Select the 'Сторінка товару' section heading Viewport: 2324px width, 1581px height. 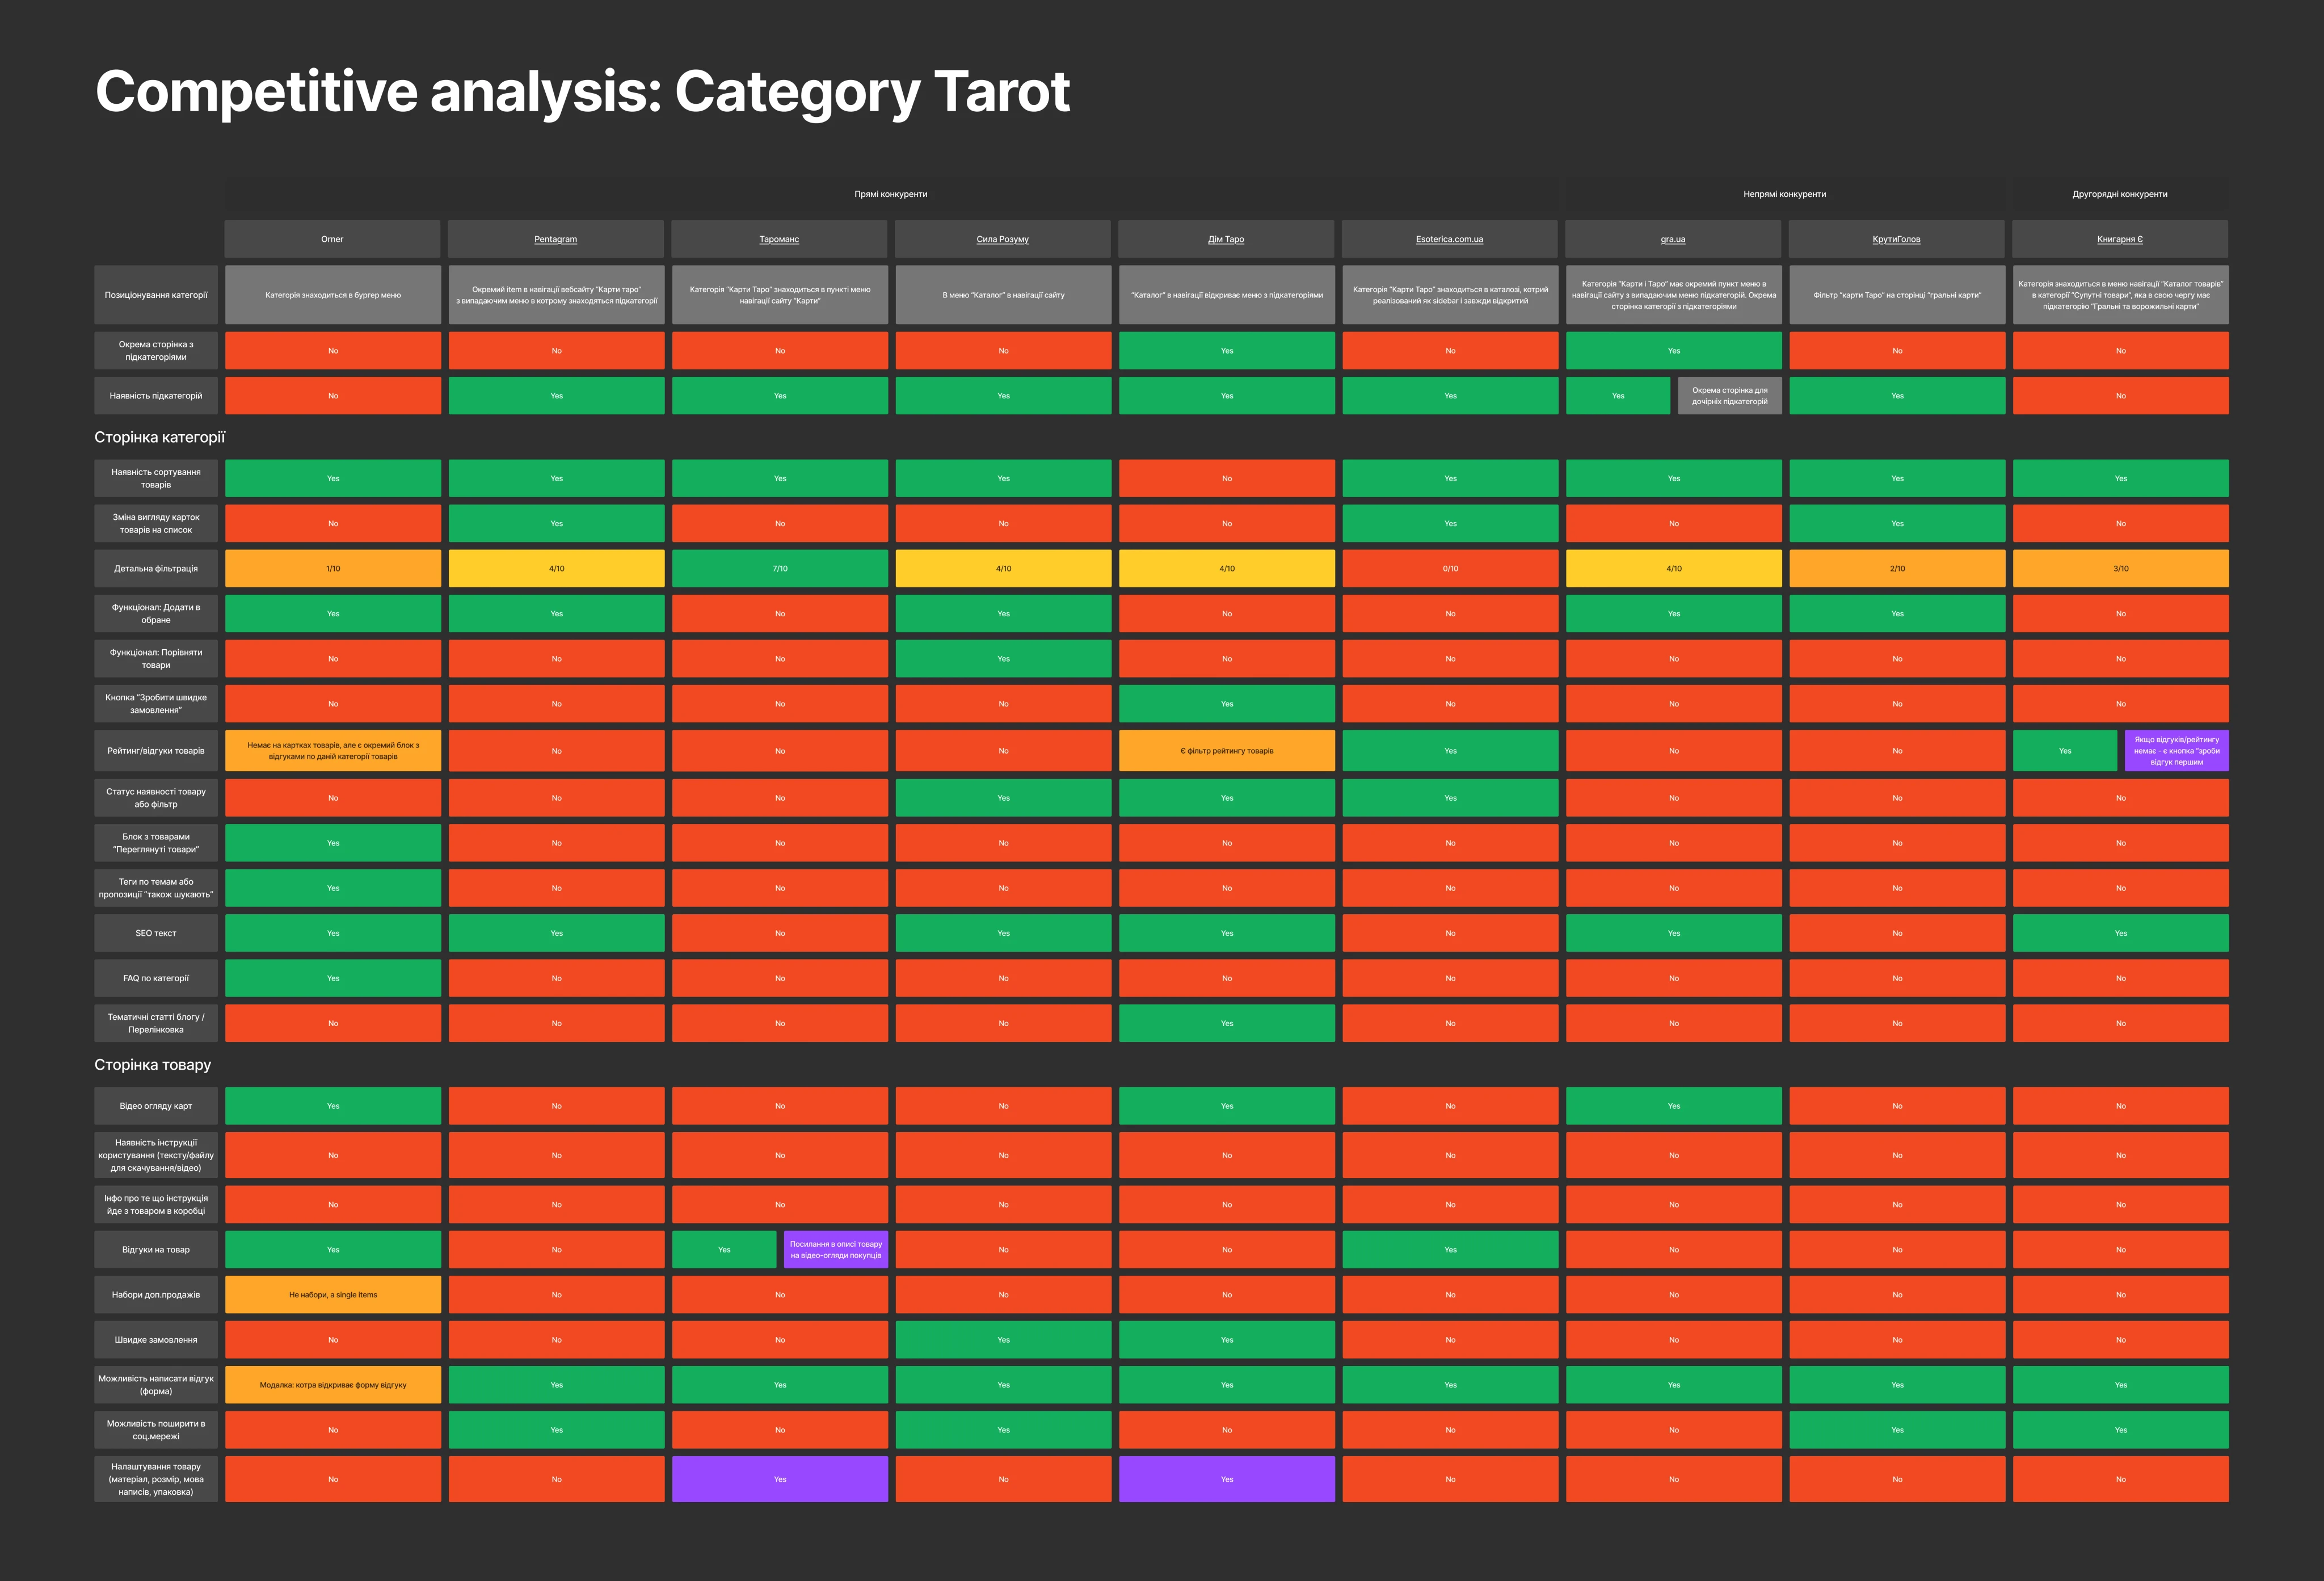153,1065
